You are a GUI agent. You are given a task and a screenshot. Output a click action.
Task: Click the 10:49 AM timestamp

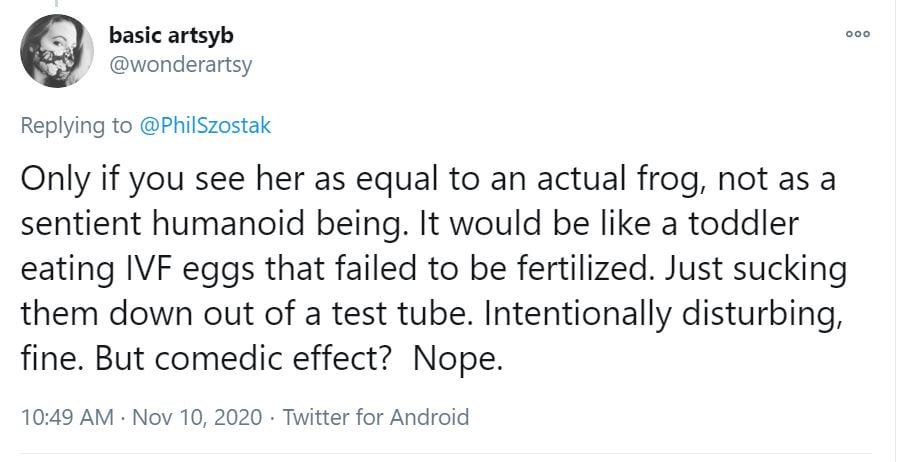click(x=67, y=416)
